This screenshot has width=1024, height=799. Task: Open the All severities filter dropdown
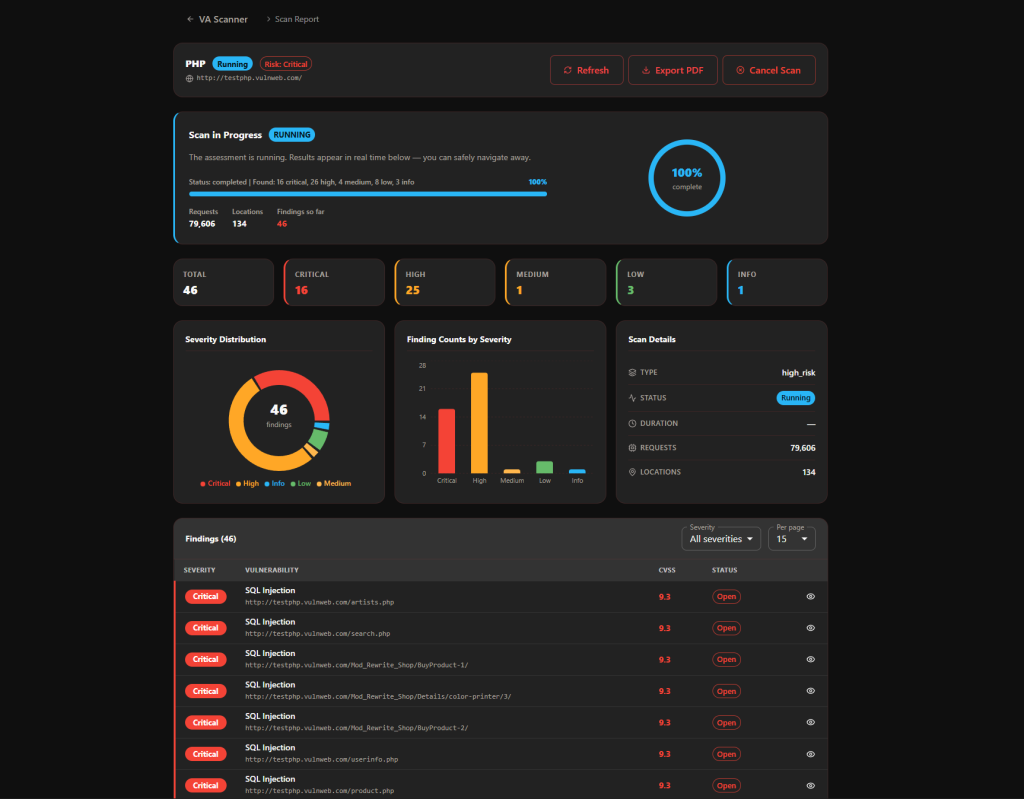[721, 538]
